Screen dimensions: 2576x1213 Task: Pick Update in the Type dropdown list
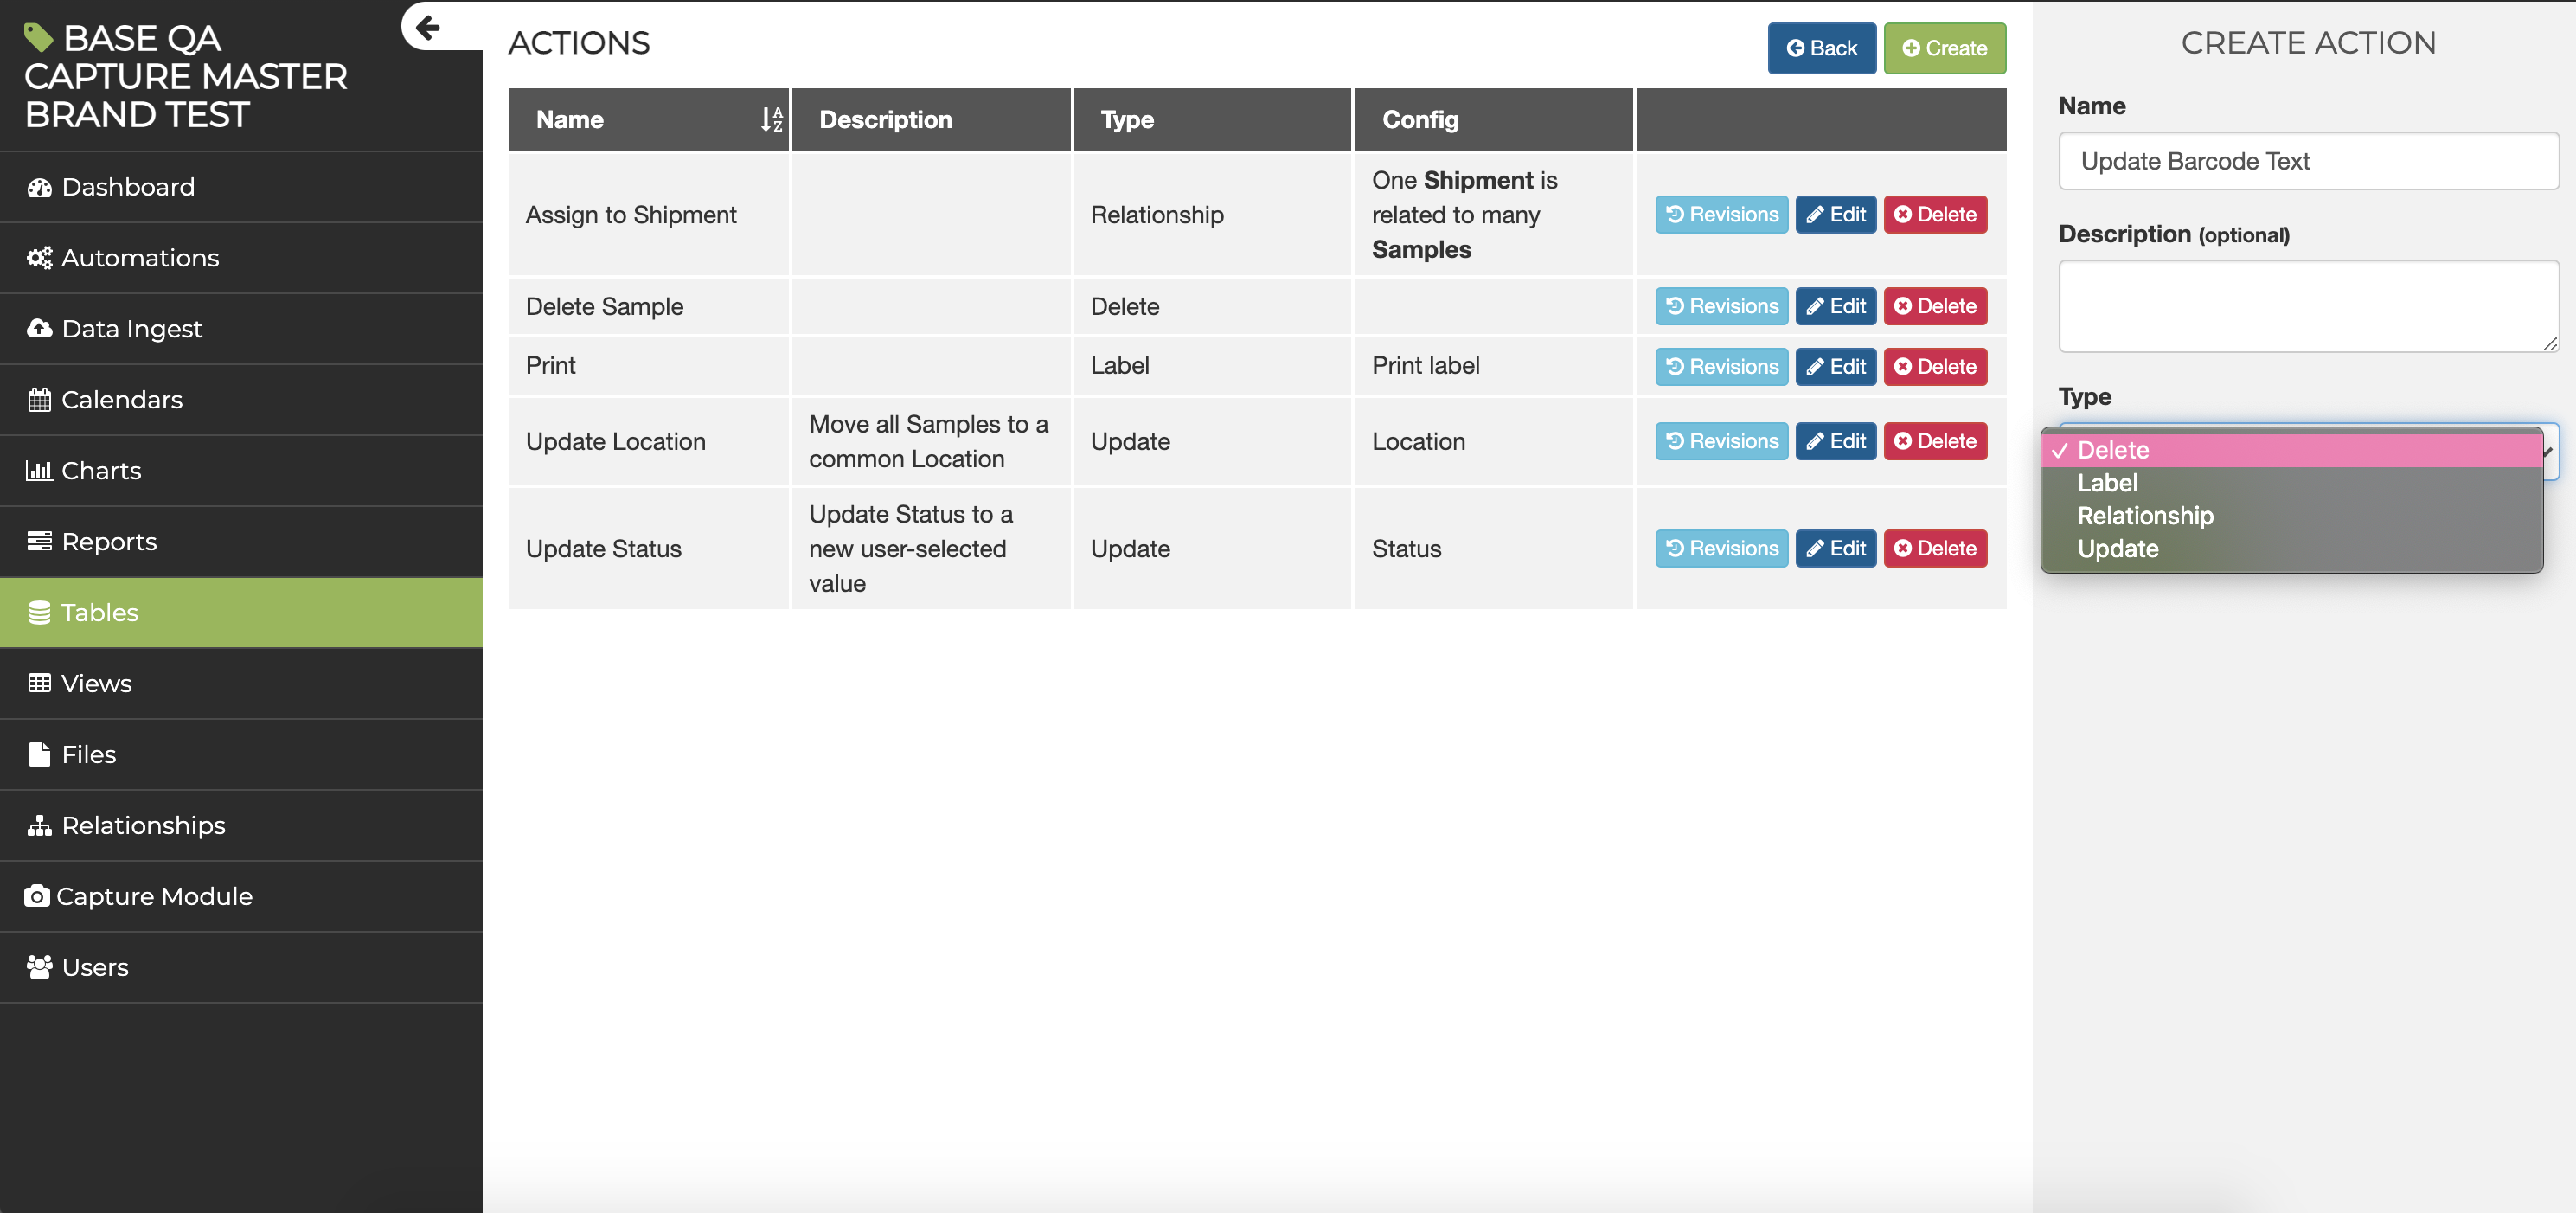coord(2117,549)
